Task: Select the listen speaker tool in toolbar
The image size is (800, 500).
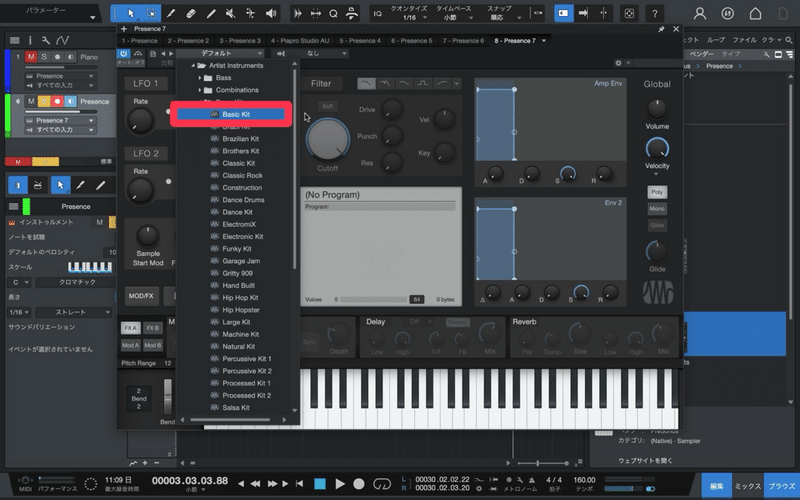Action: pyautogui.click(x=271, y=13)
